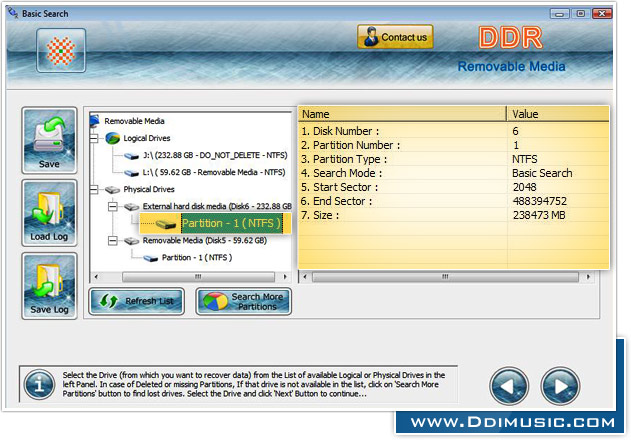Click the L:\ drive icon

point(132,173)
